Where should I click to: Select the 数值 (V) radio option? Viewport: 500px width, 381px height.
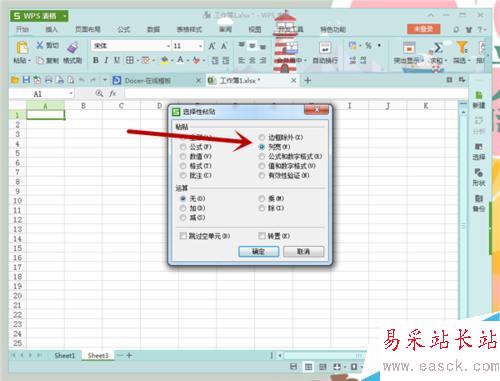click(183, 156)
